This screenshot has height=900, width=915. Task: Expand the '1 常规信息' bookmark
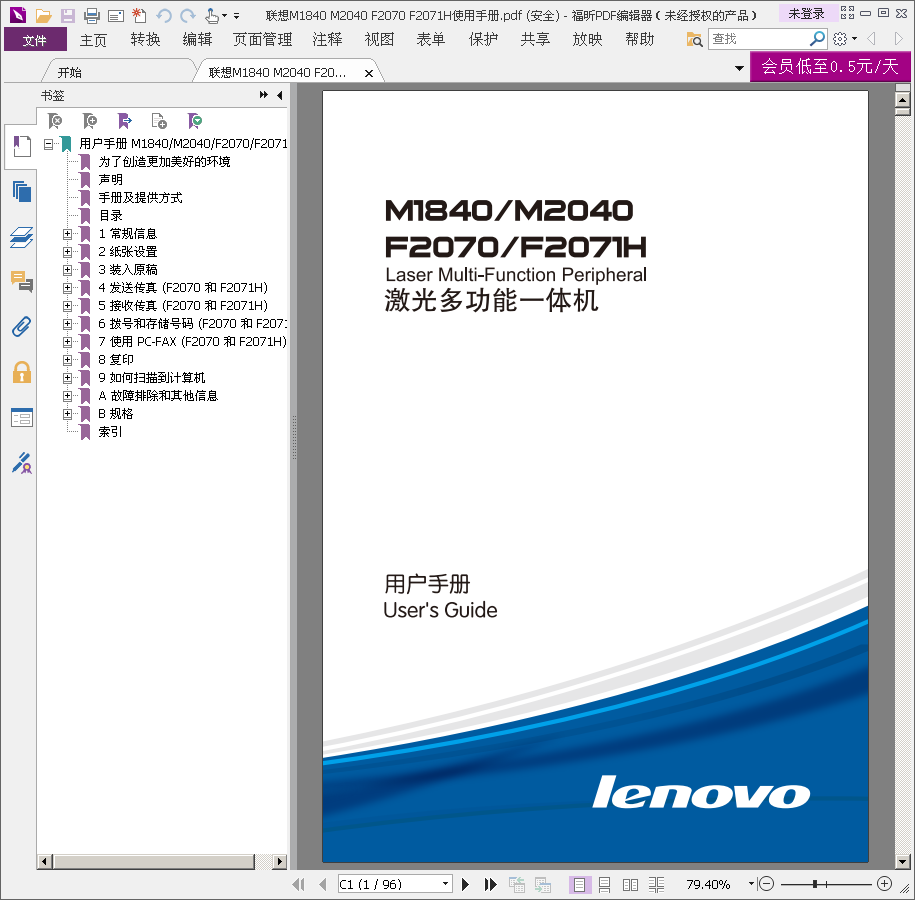pos(68,234)
